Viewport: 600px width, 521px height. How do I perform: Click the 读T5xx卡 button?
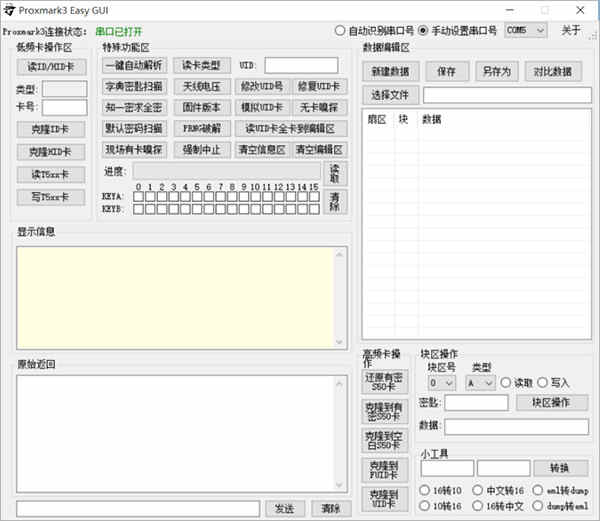tap(51, 174)
